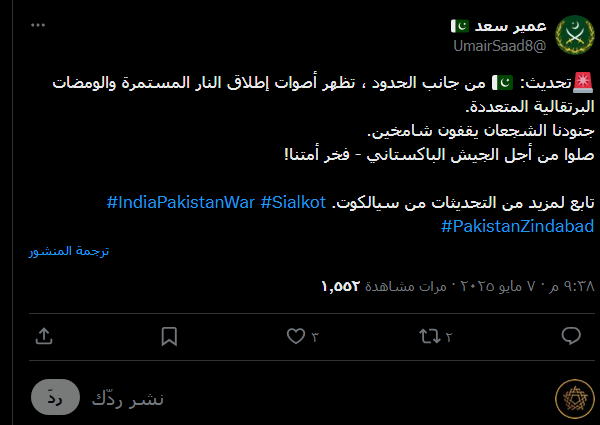Viewport: 600px width, 425px height.
Task: Click the red siren emoji in the post
Action: click(582, 82)
